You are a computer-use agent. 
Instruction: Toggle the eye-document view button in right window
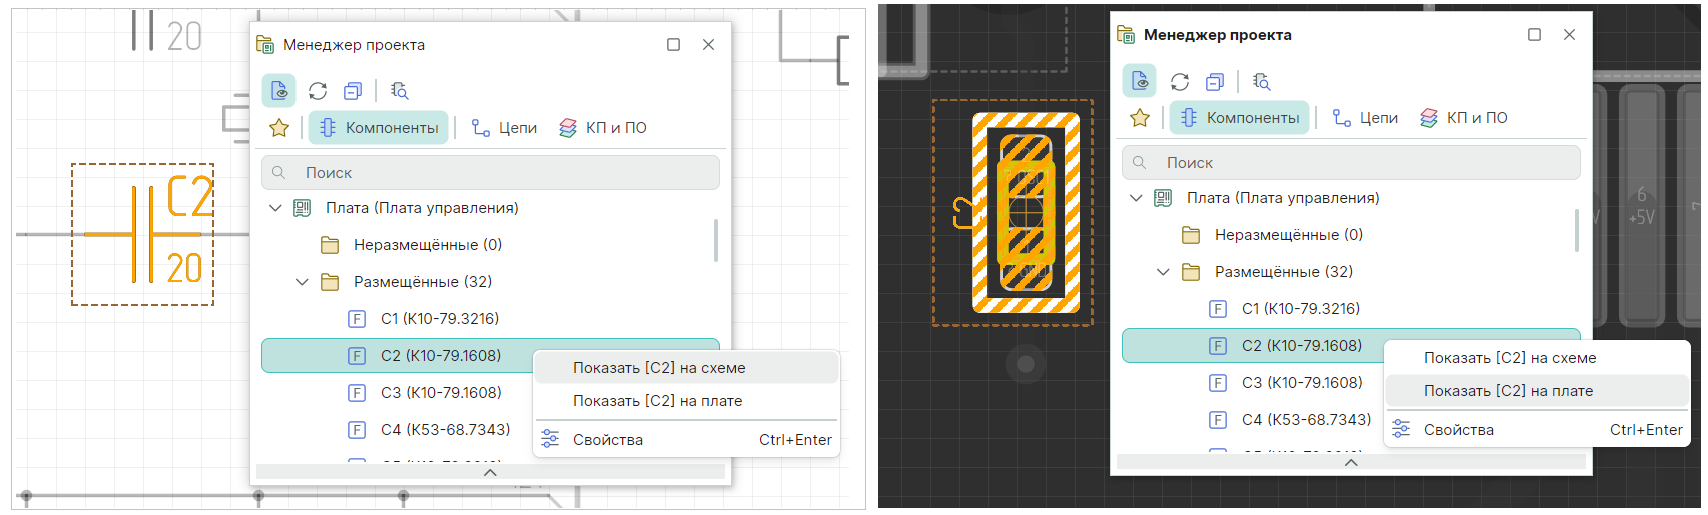coord(1140,81)
